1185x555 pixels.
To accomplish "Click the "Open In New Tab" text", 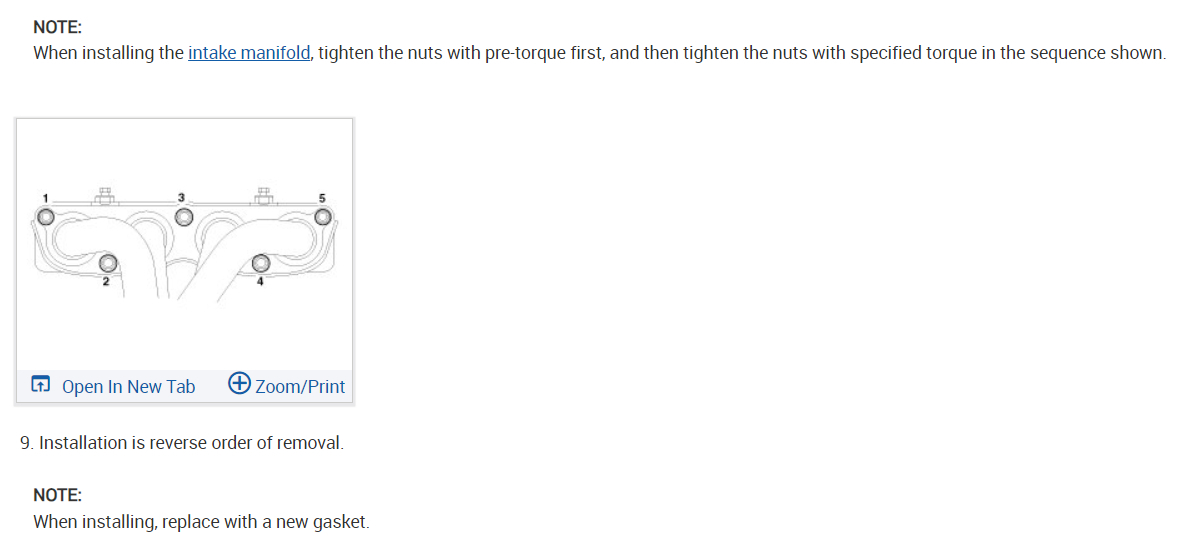I will 128,387.
